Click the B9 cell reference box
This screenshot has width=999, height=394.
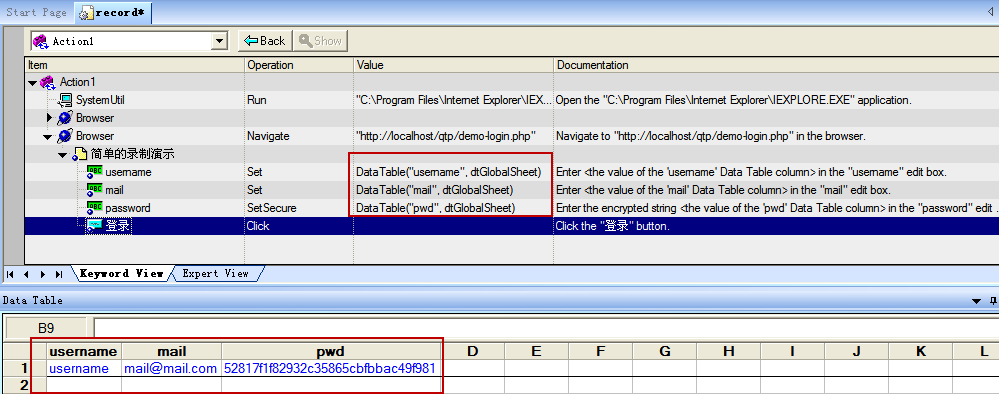(x=46, y=328)
